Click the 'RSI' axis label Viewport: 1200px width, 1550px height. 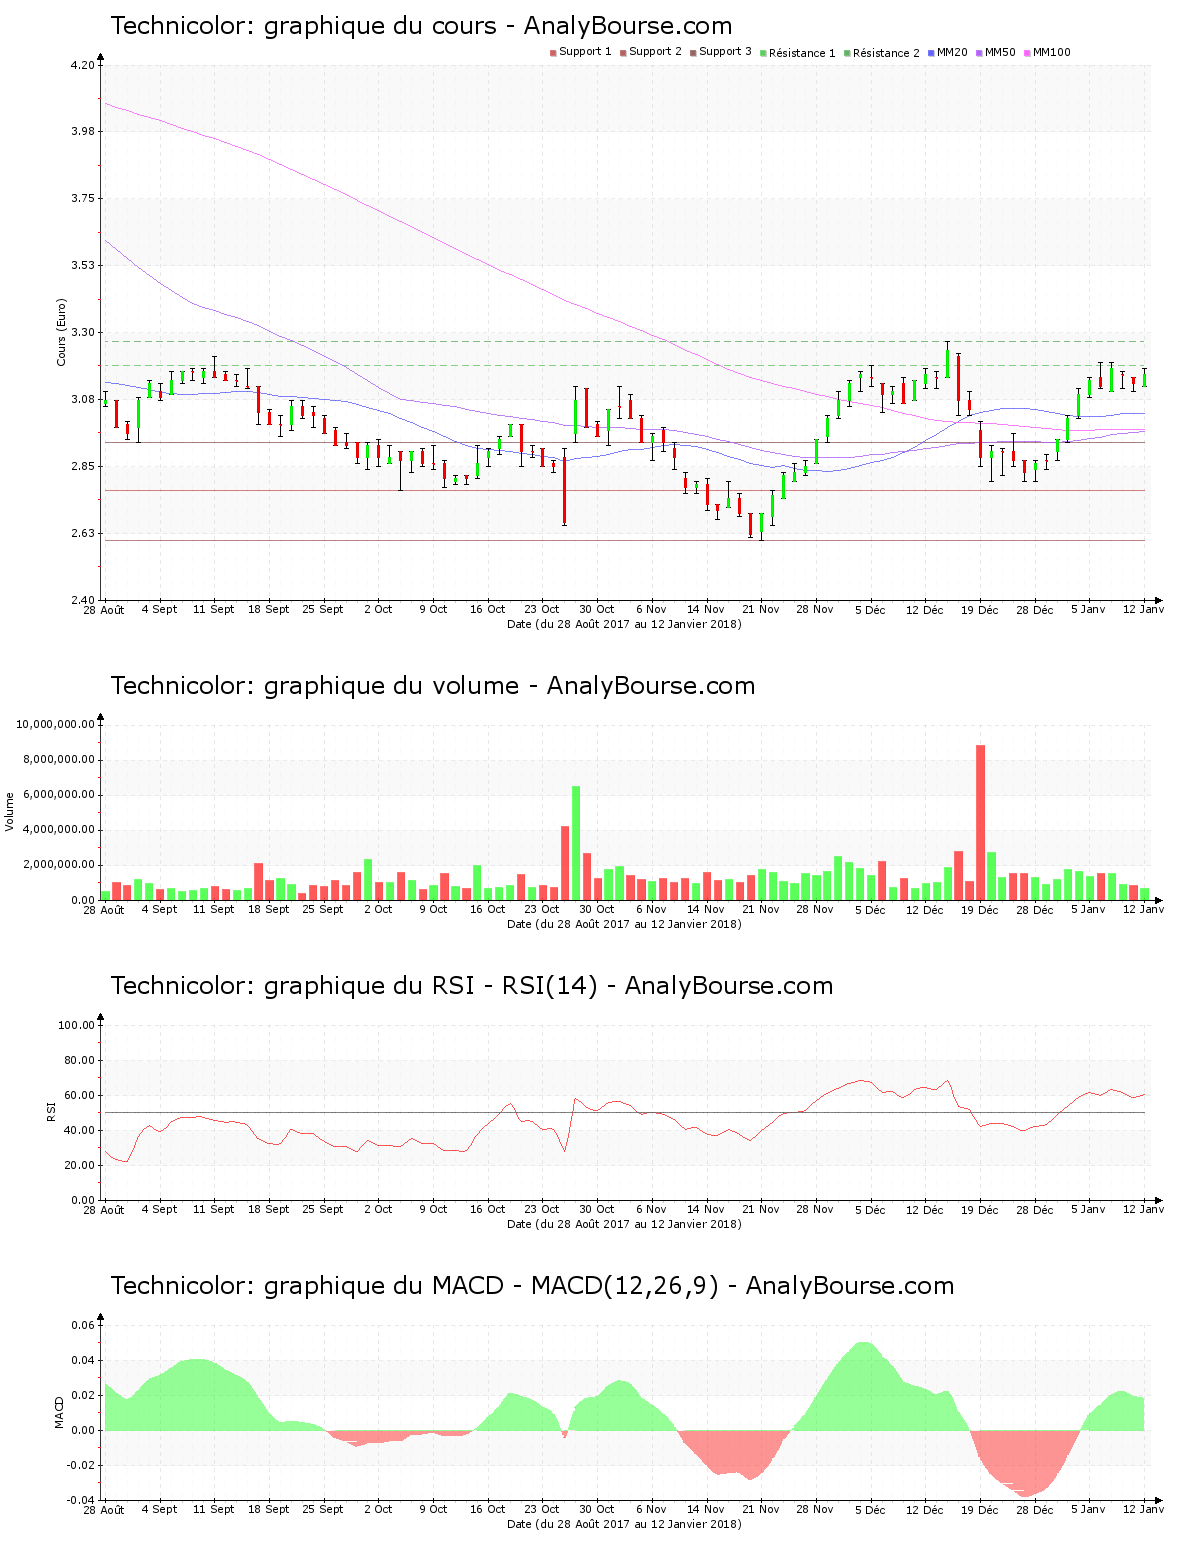(51, 1111)
